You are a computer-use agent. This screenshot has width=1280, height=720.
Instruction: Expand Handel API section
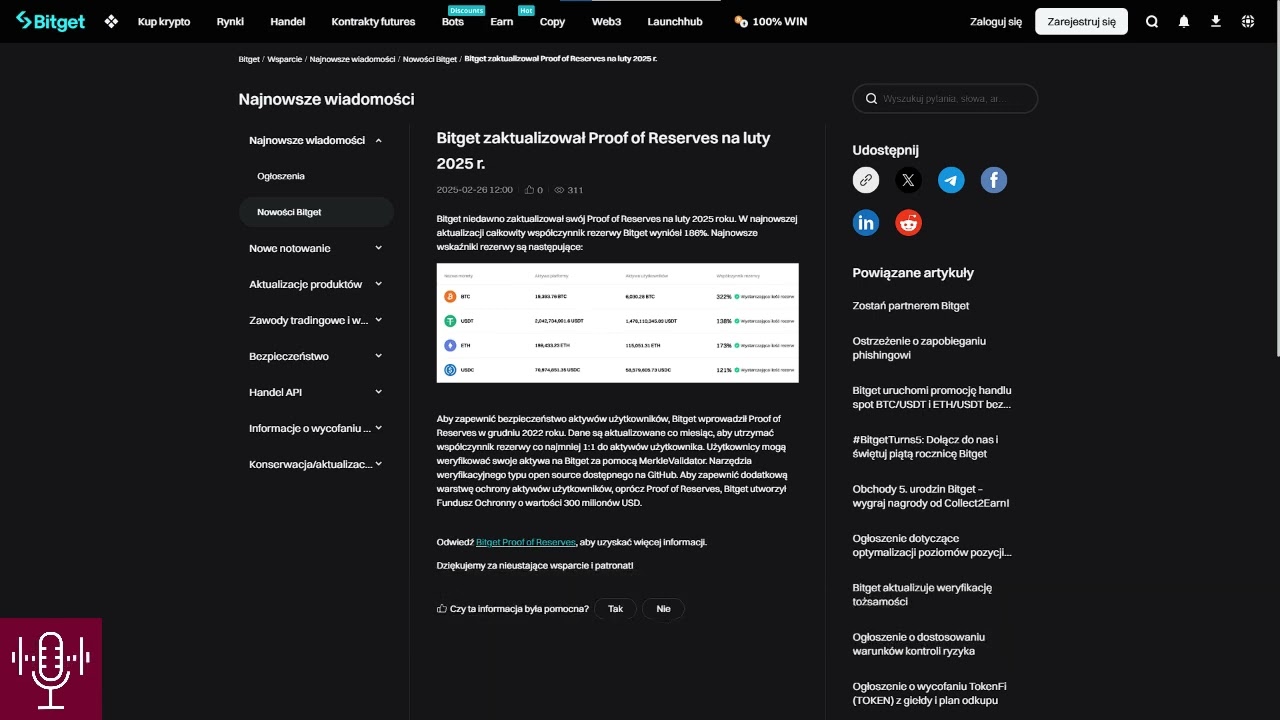click(x=378, y=392)
